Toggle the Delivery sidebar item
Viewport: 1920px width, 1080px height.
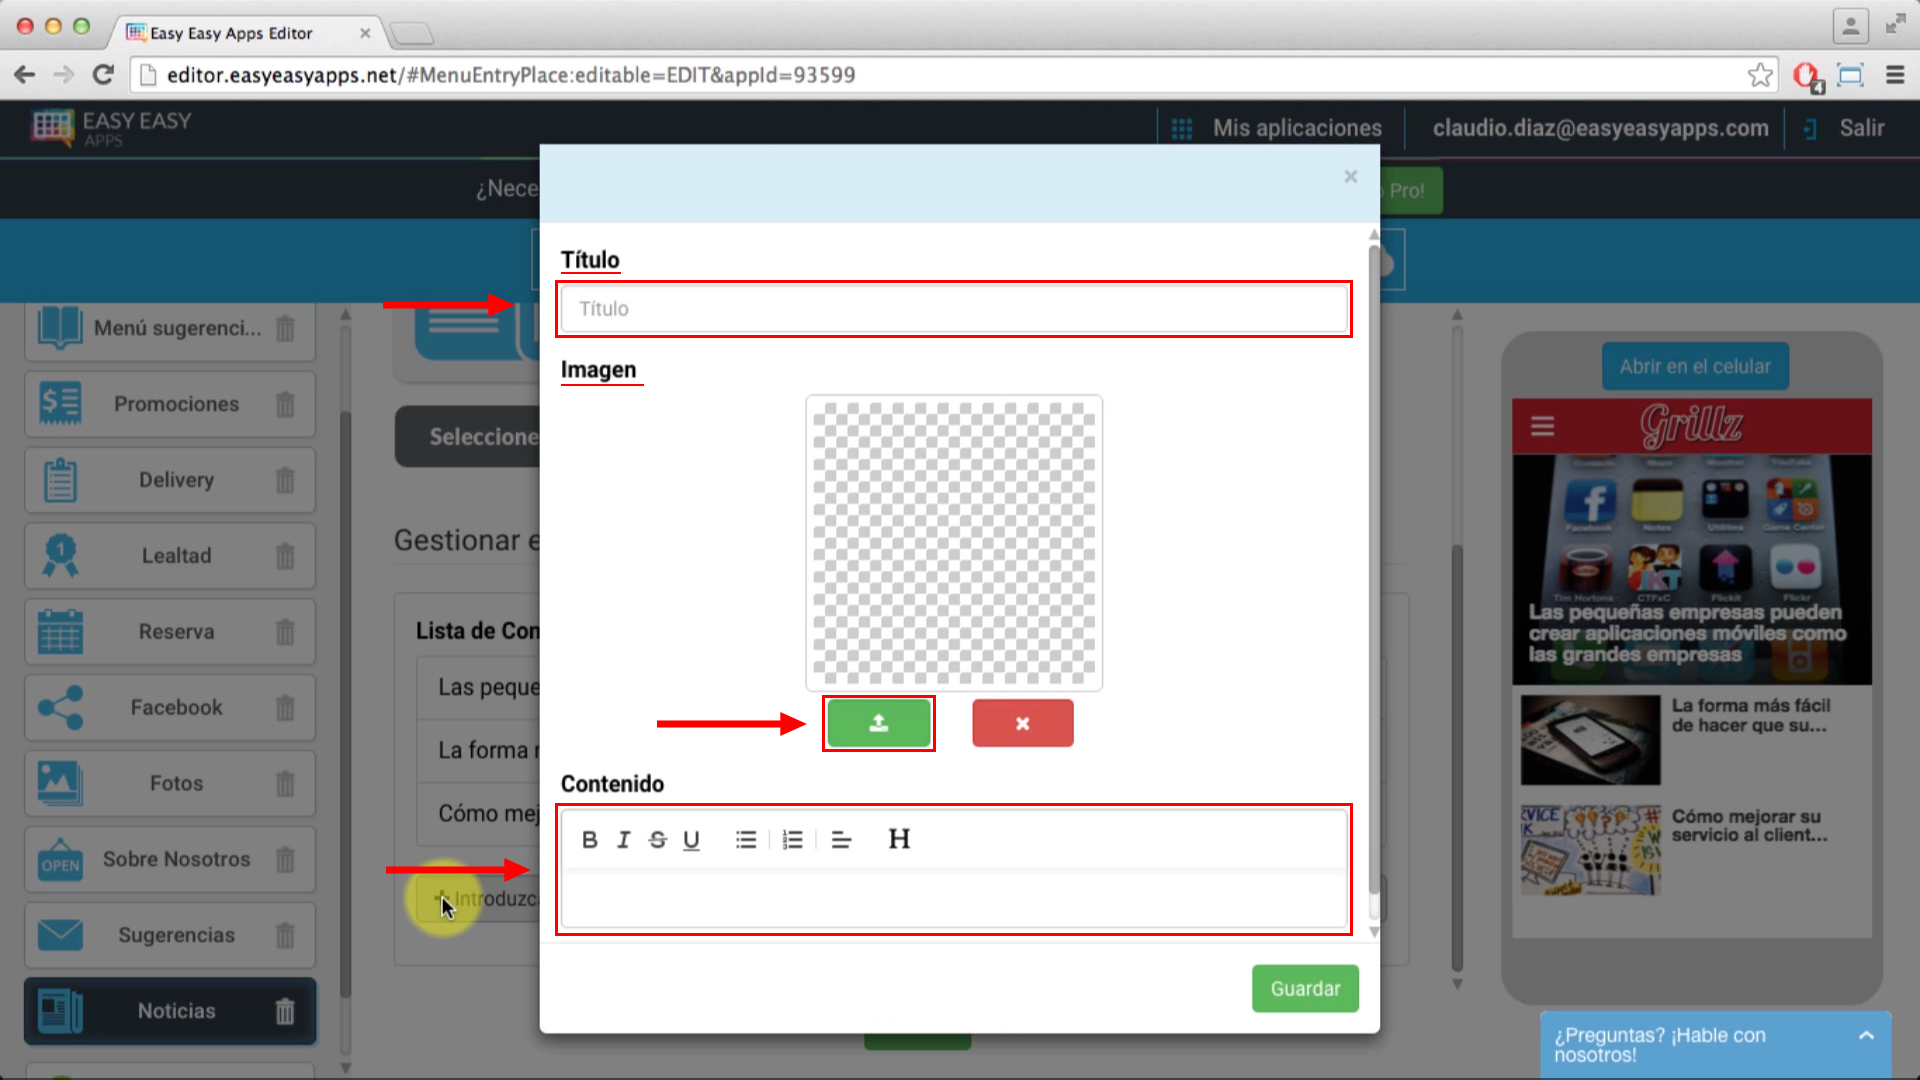pyautogui.click(x=175, y=480)
